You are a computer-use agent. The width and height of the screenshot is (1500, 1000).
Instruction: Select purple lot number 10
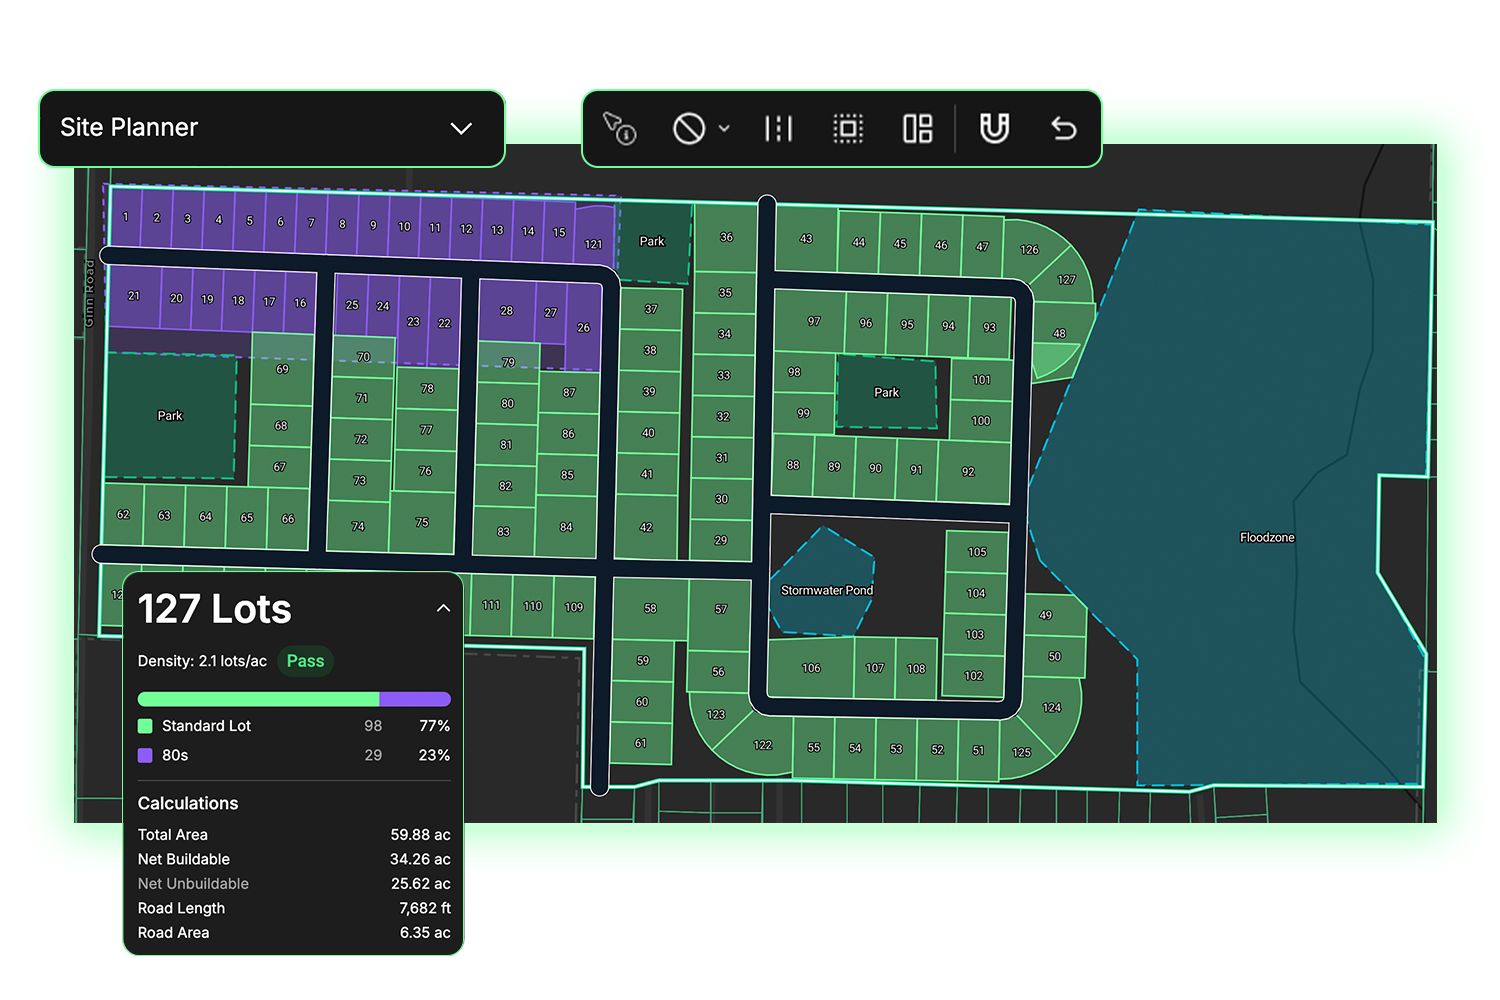tap(404, 226)
